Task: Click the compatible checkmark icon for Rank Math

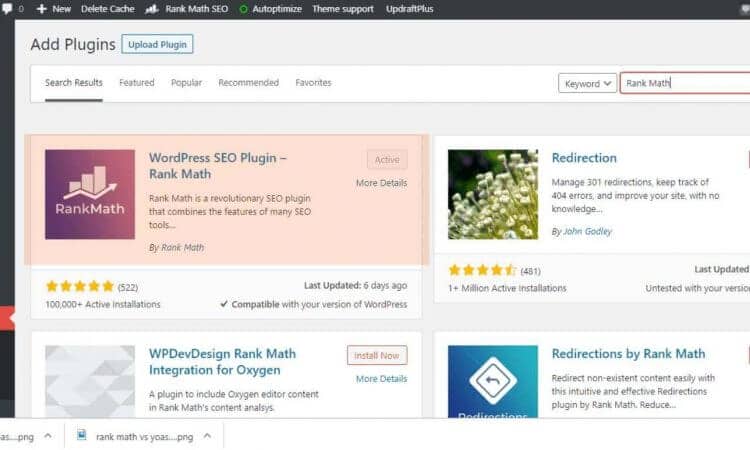Action: point(223,304)
